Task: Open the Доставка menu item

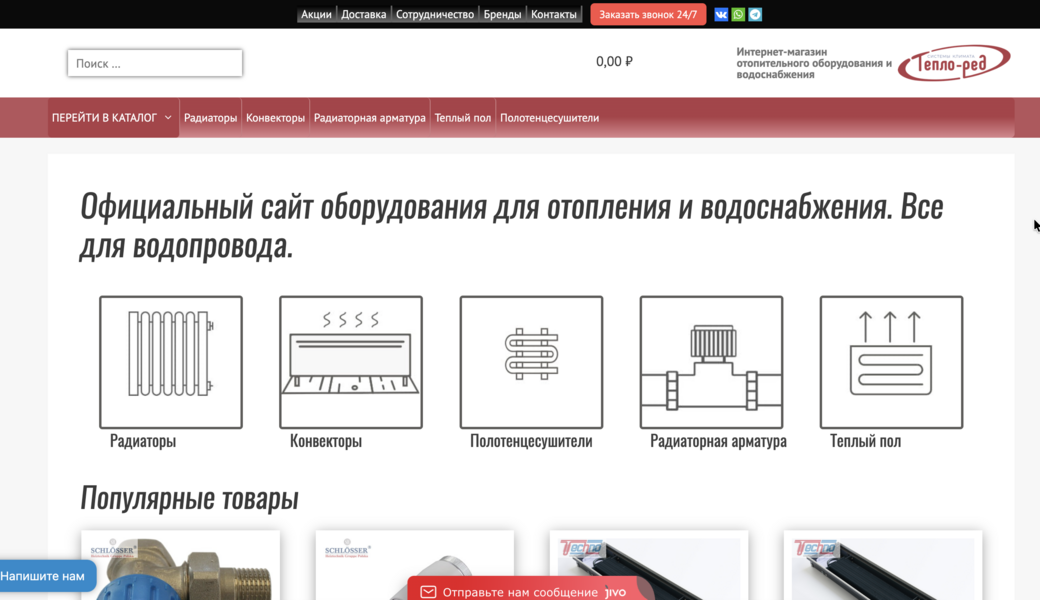Action: (363, 14)
